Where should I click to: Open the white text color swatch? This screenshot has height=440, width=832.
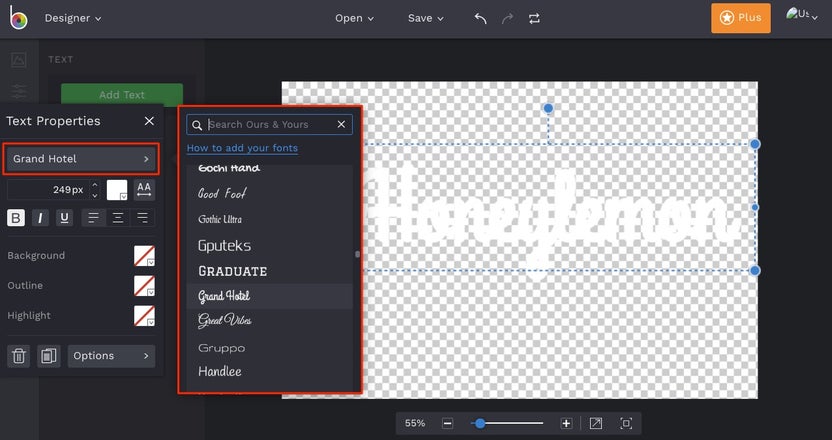(x=117, y=189)
